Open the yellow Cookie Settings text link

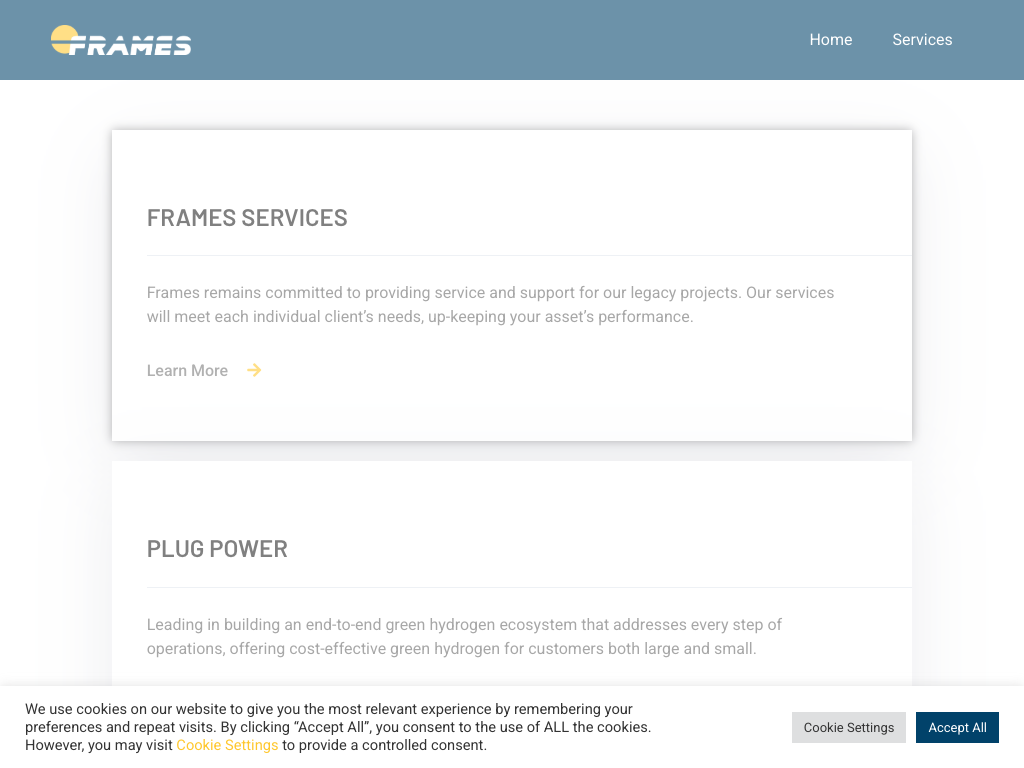pos(227,745)
